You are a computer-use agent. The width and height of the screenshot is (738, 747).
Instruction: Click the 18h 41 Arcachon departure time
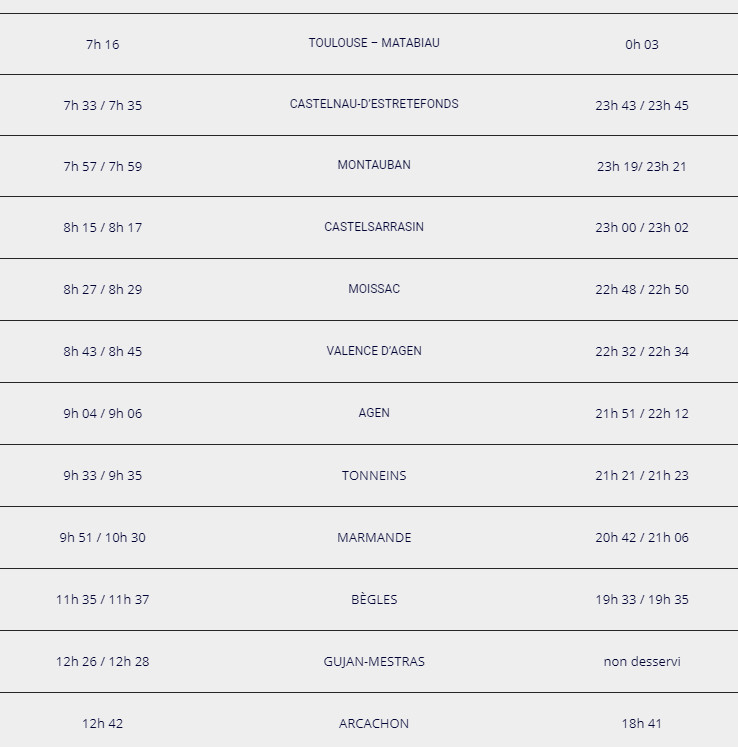point(642,723)
